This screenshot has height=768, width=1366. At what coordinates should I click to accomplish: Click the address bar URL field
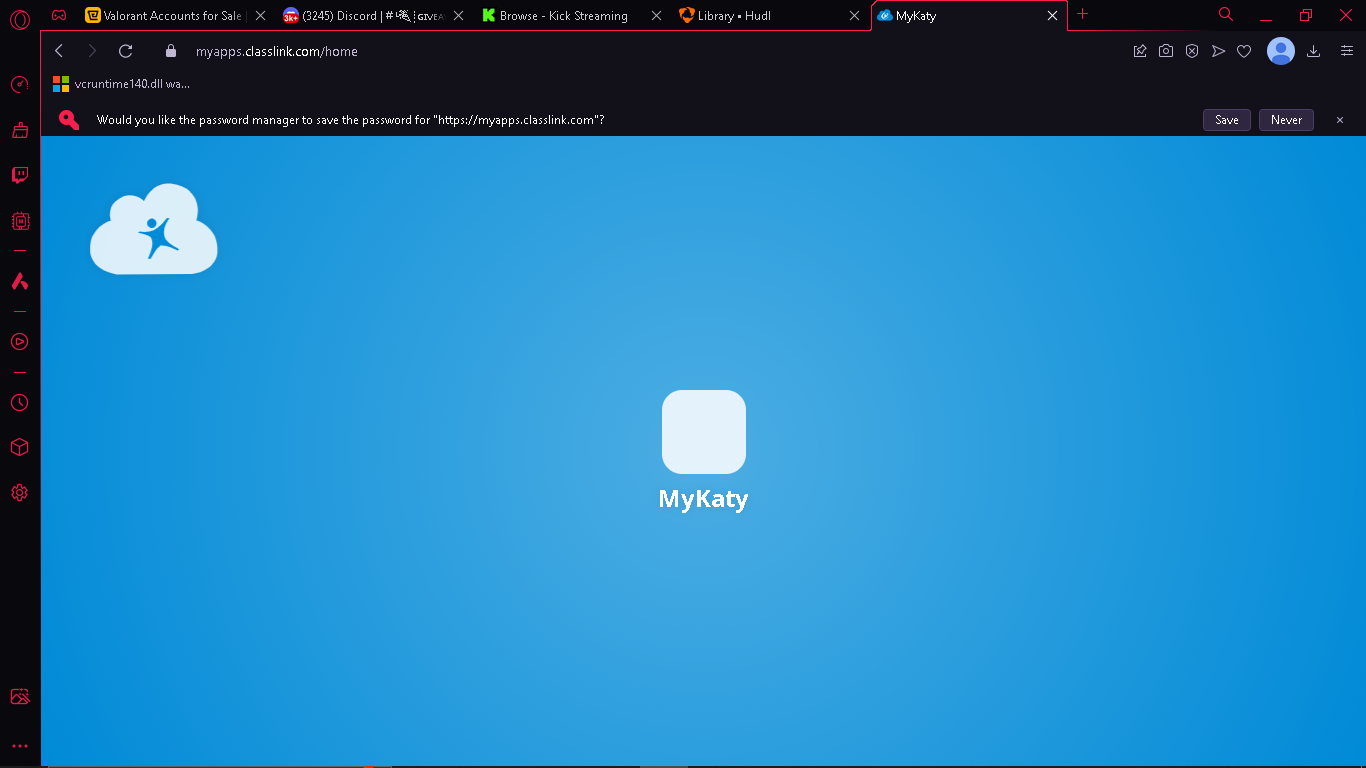pyautogui.click(x=640, y=51)
